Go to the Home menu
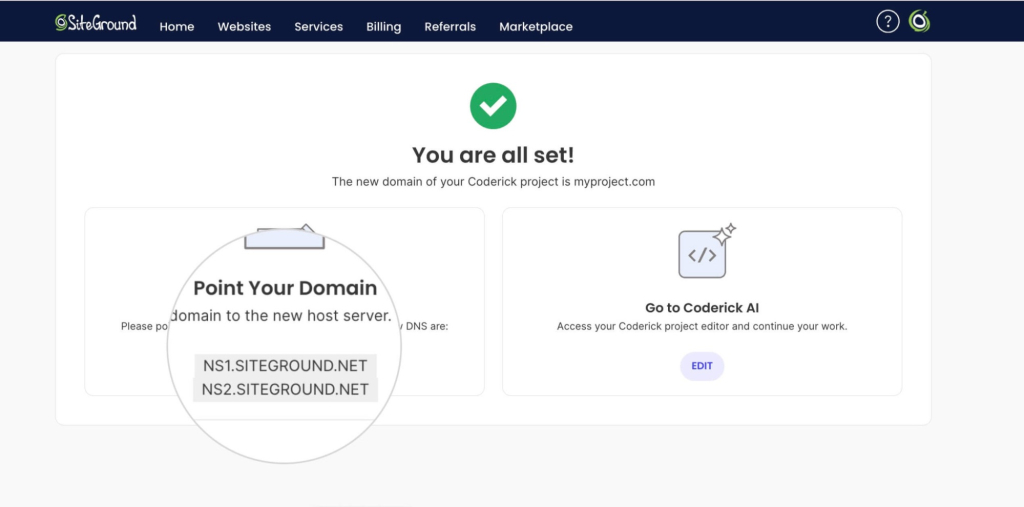Image resolution: width=1024 pixels, height=507 pixels. pyautogui.click(x=177, y=27)
